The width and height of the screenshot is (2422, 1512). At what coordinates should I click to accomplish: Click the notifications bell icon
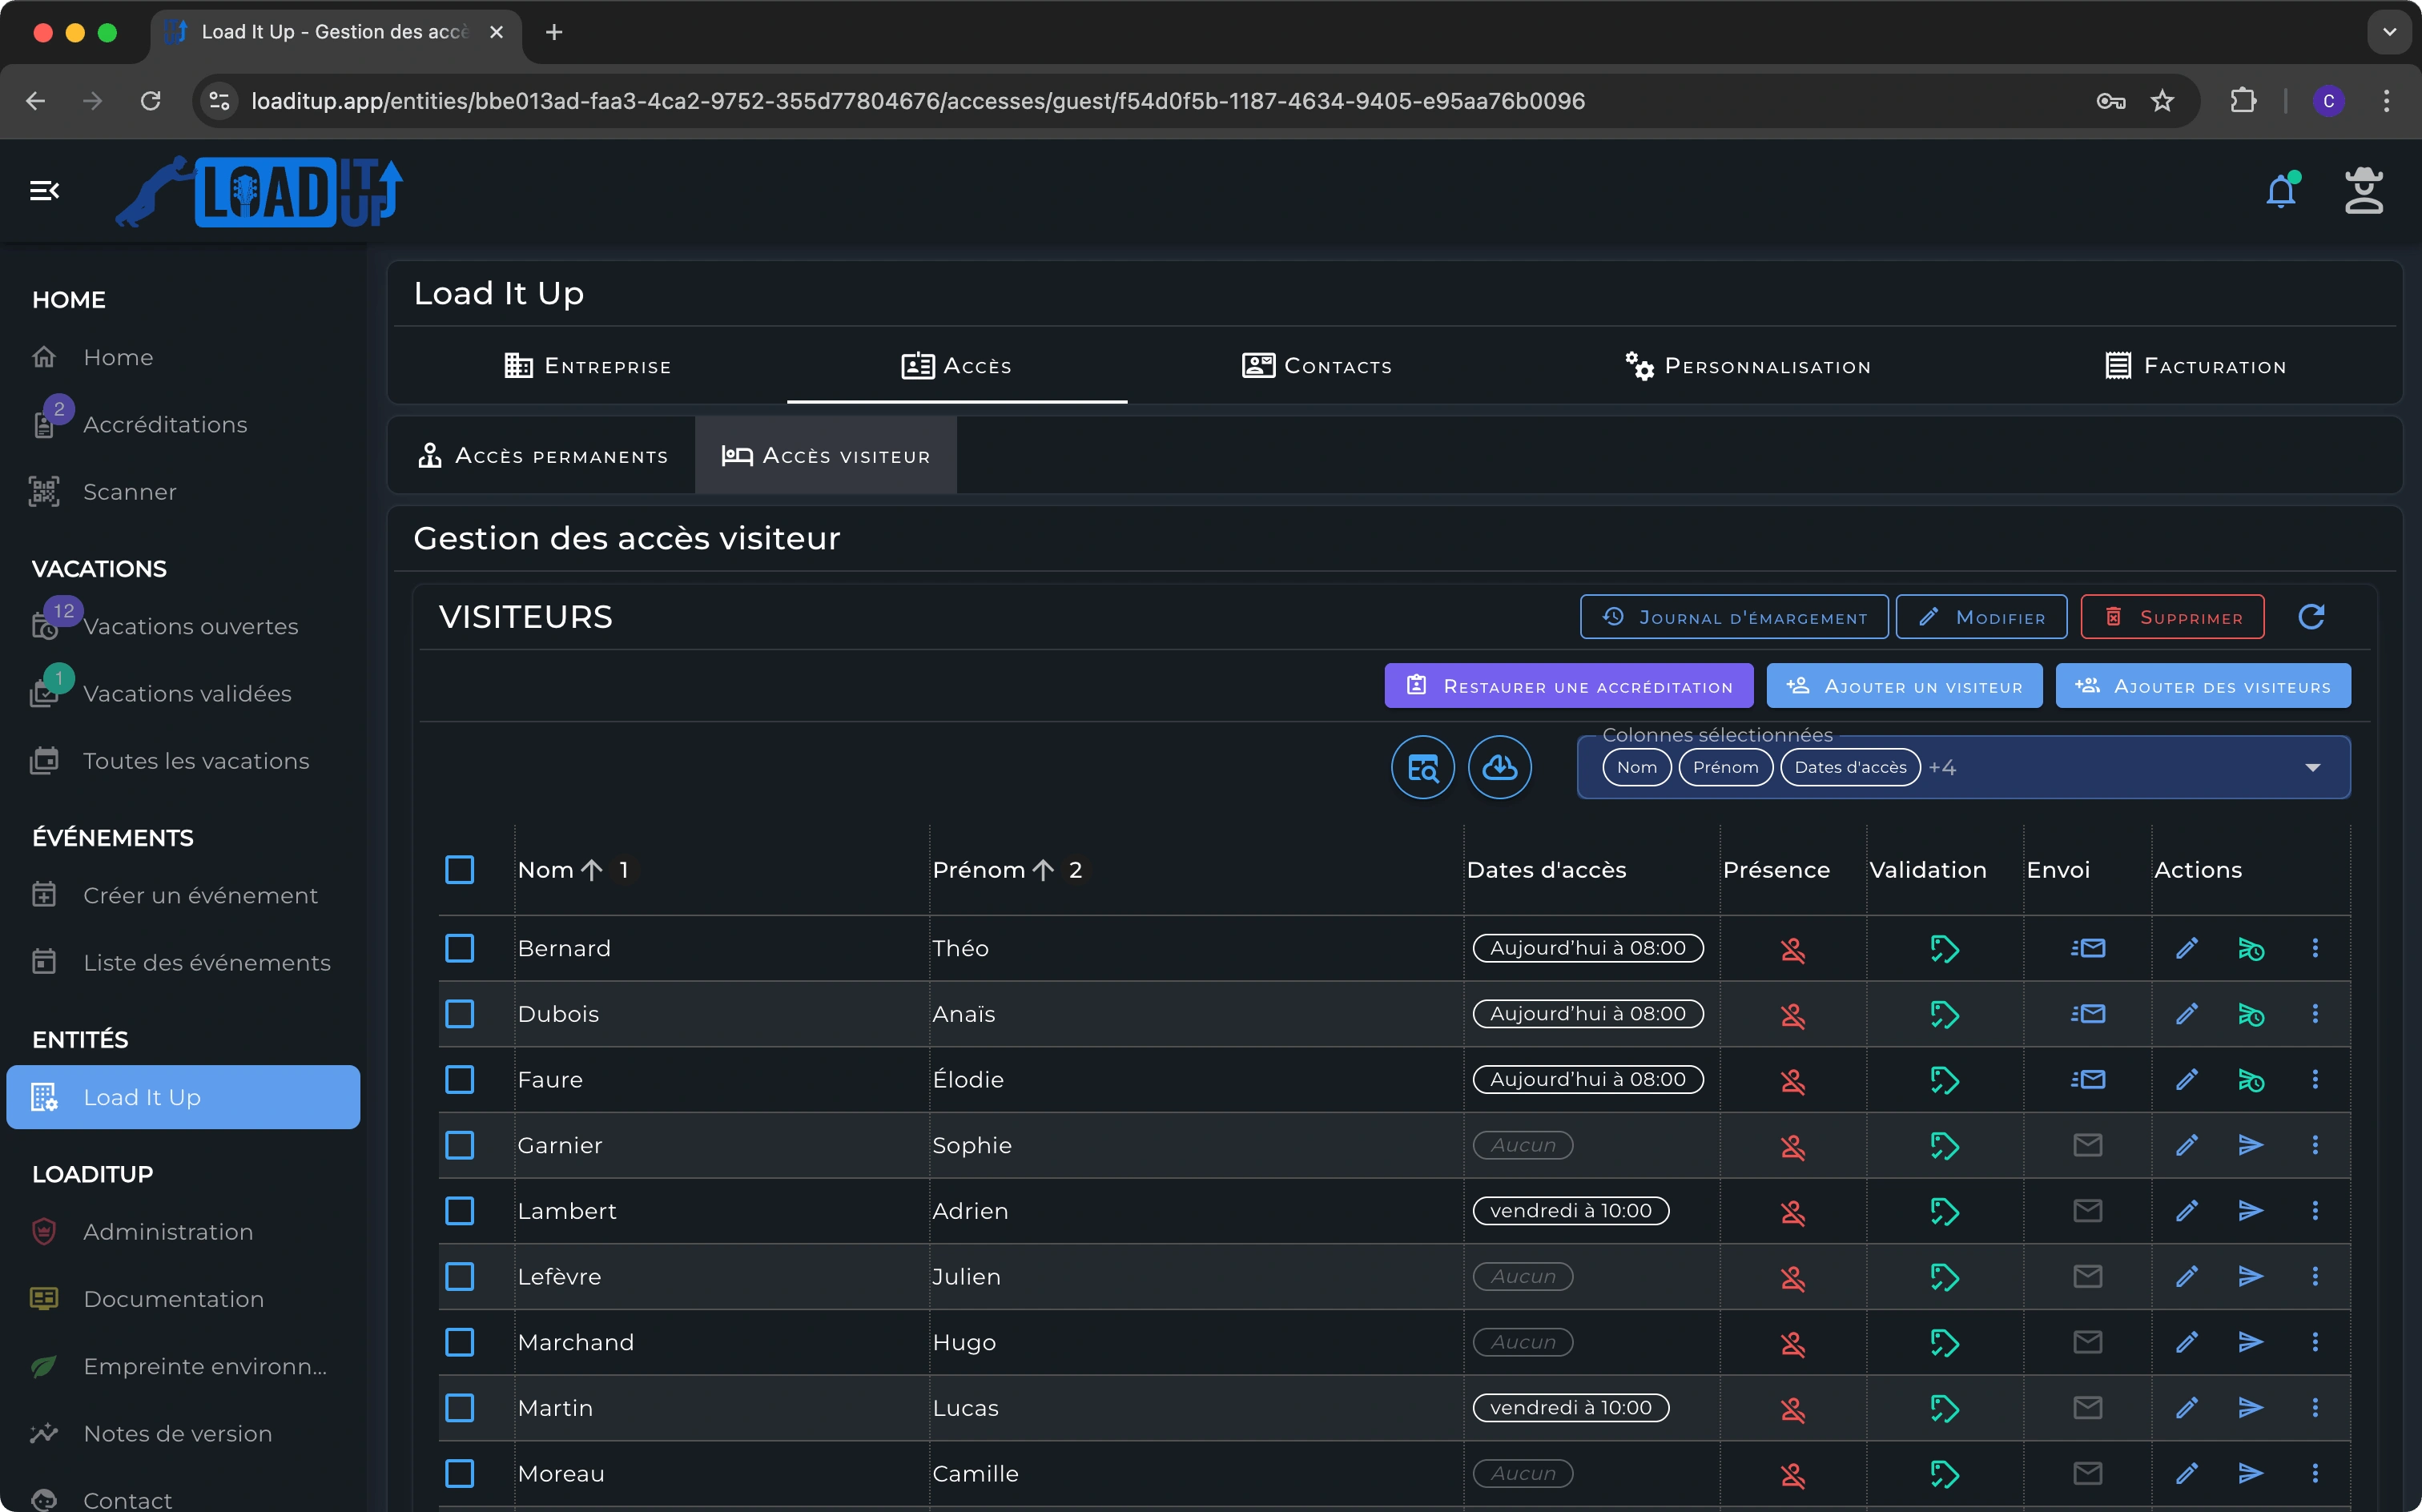[x=2280, y=191]
